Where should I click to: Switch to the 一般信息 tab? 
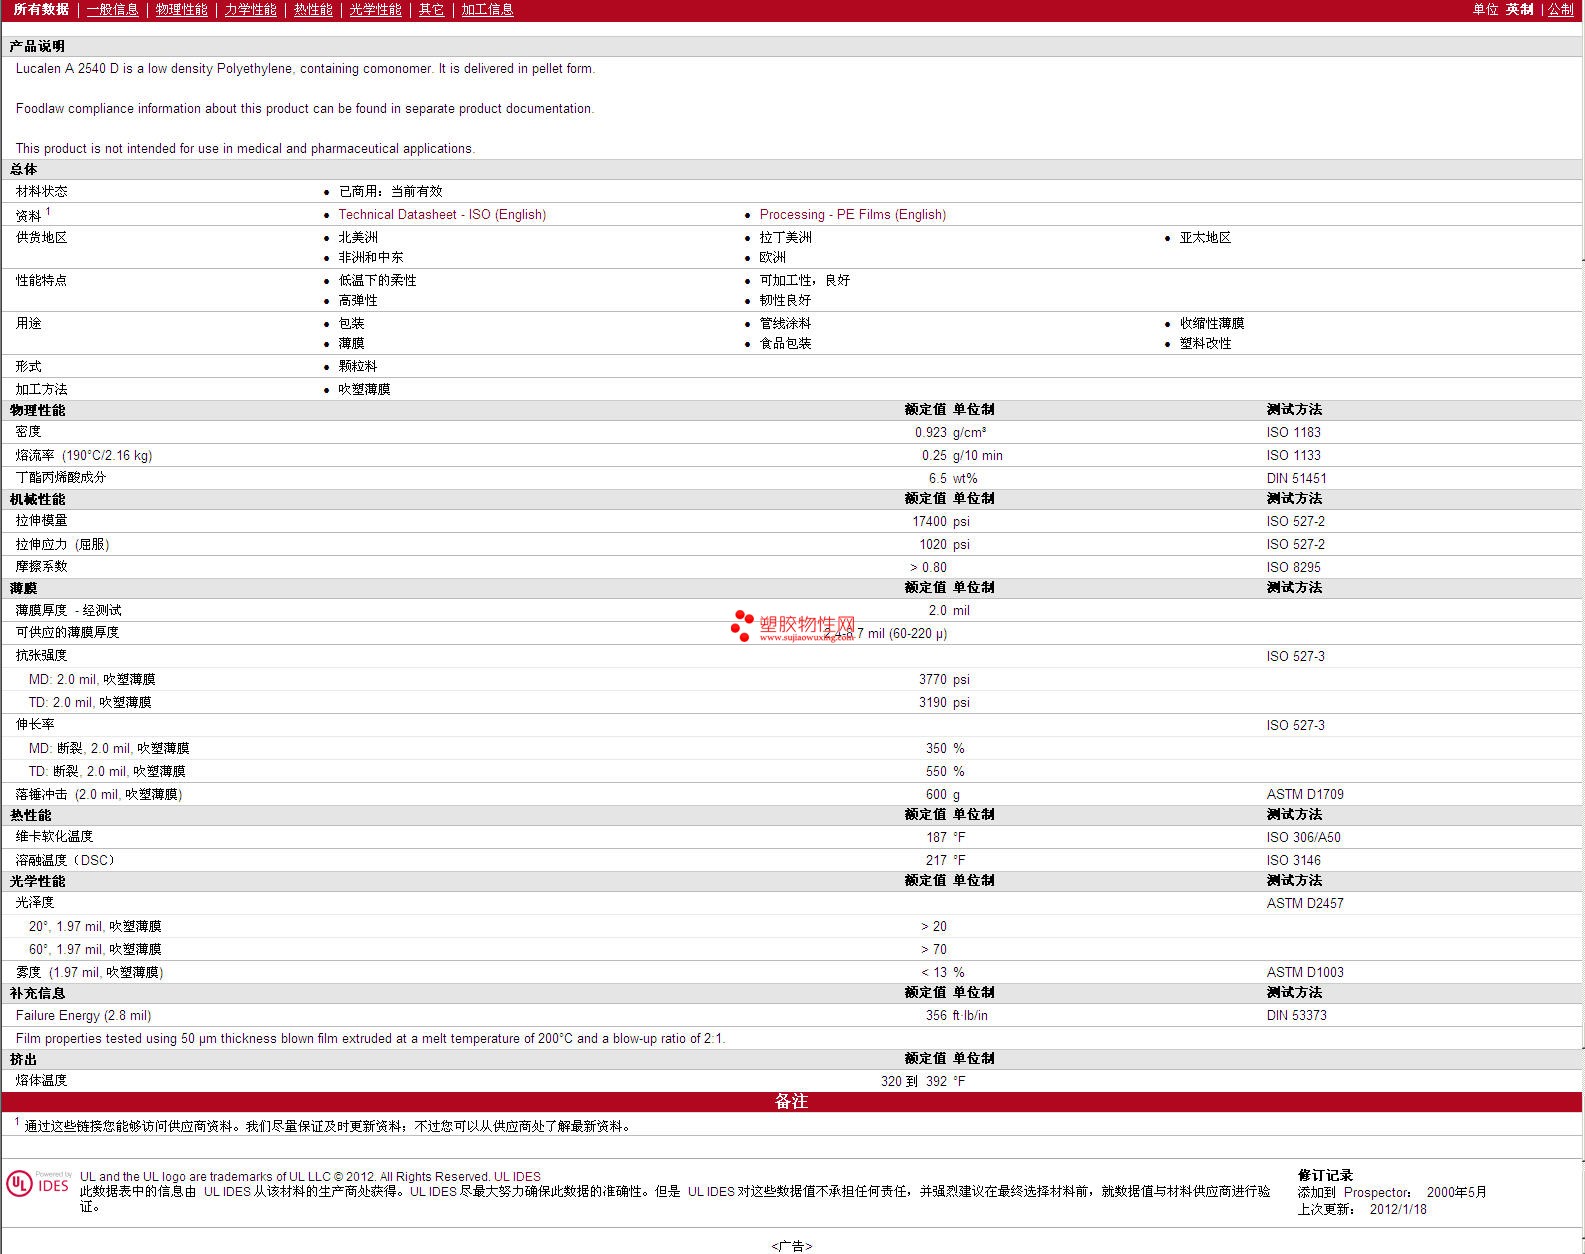click(x=113, y=9)
